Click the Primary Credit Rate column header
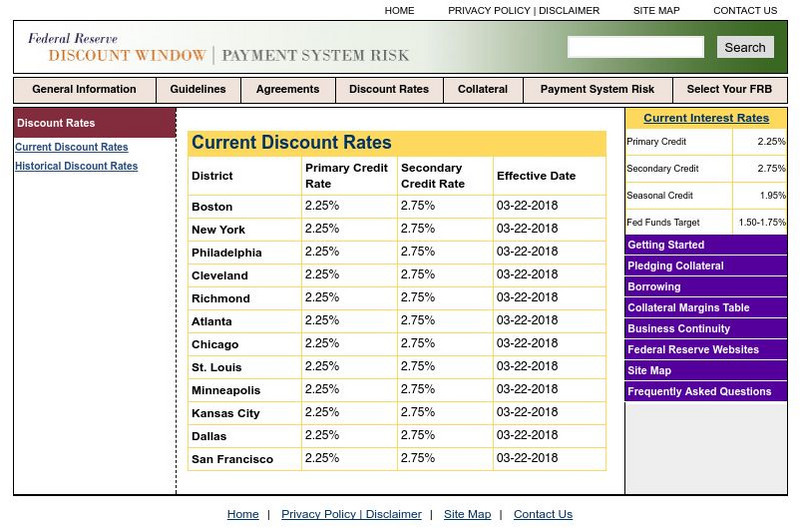This screenshot has height=528, width=800. point(349,176)
